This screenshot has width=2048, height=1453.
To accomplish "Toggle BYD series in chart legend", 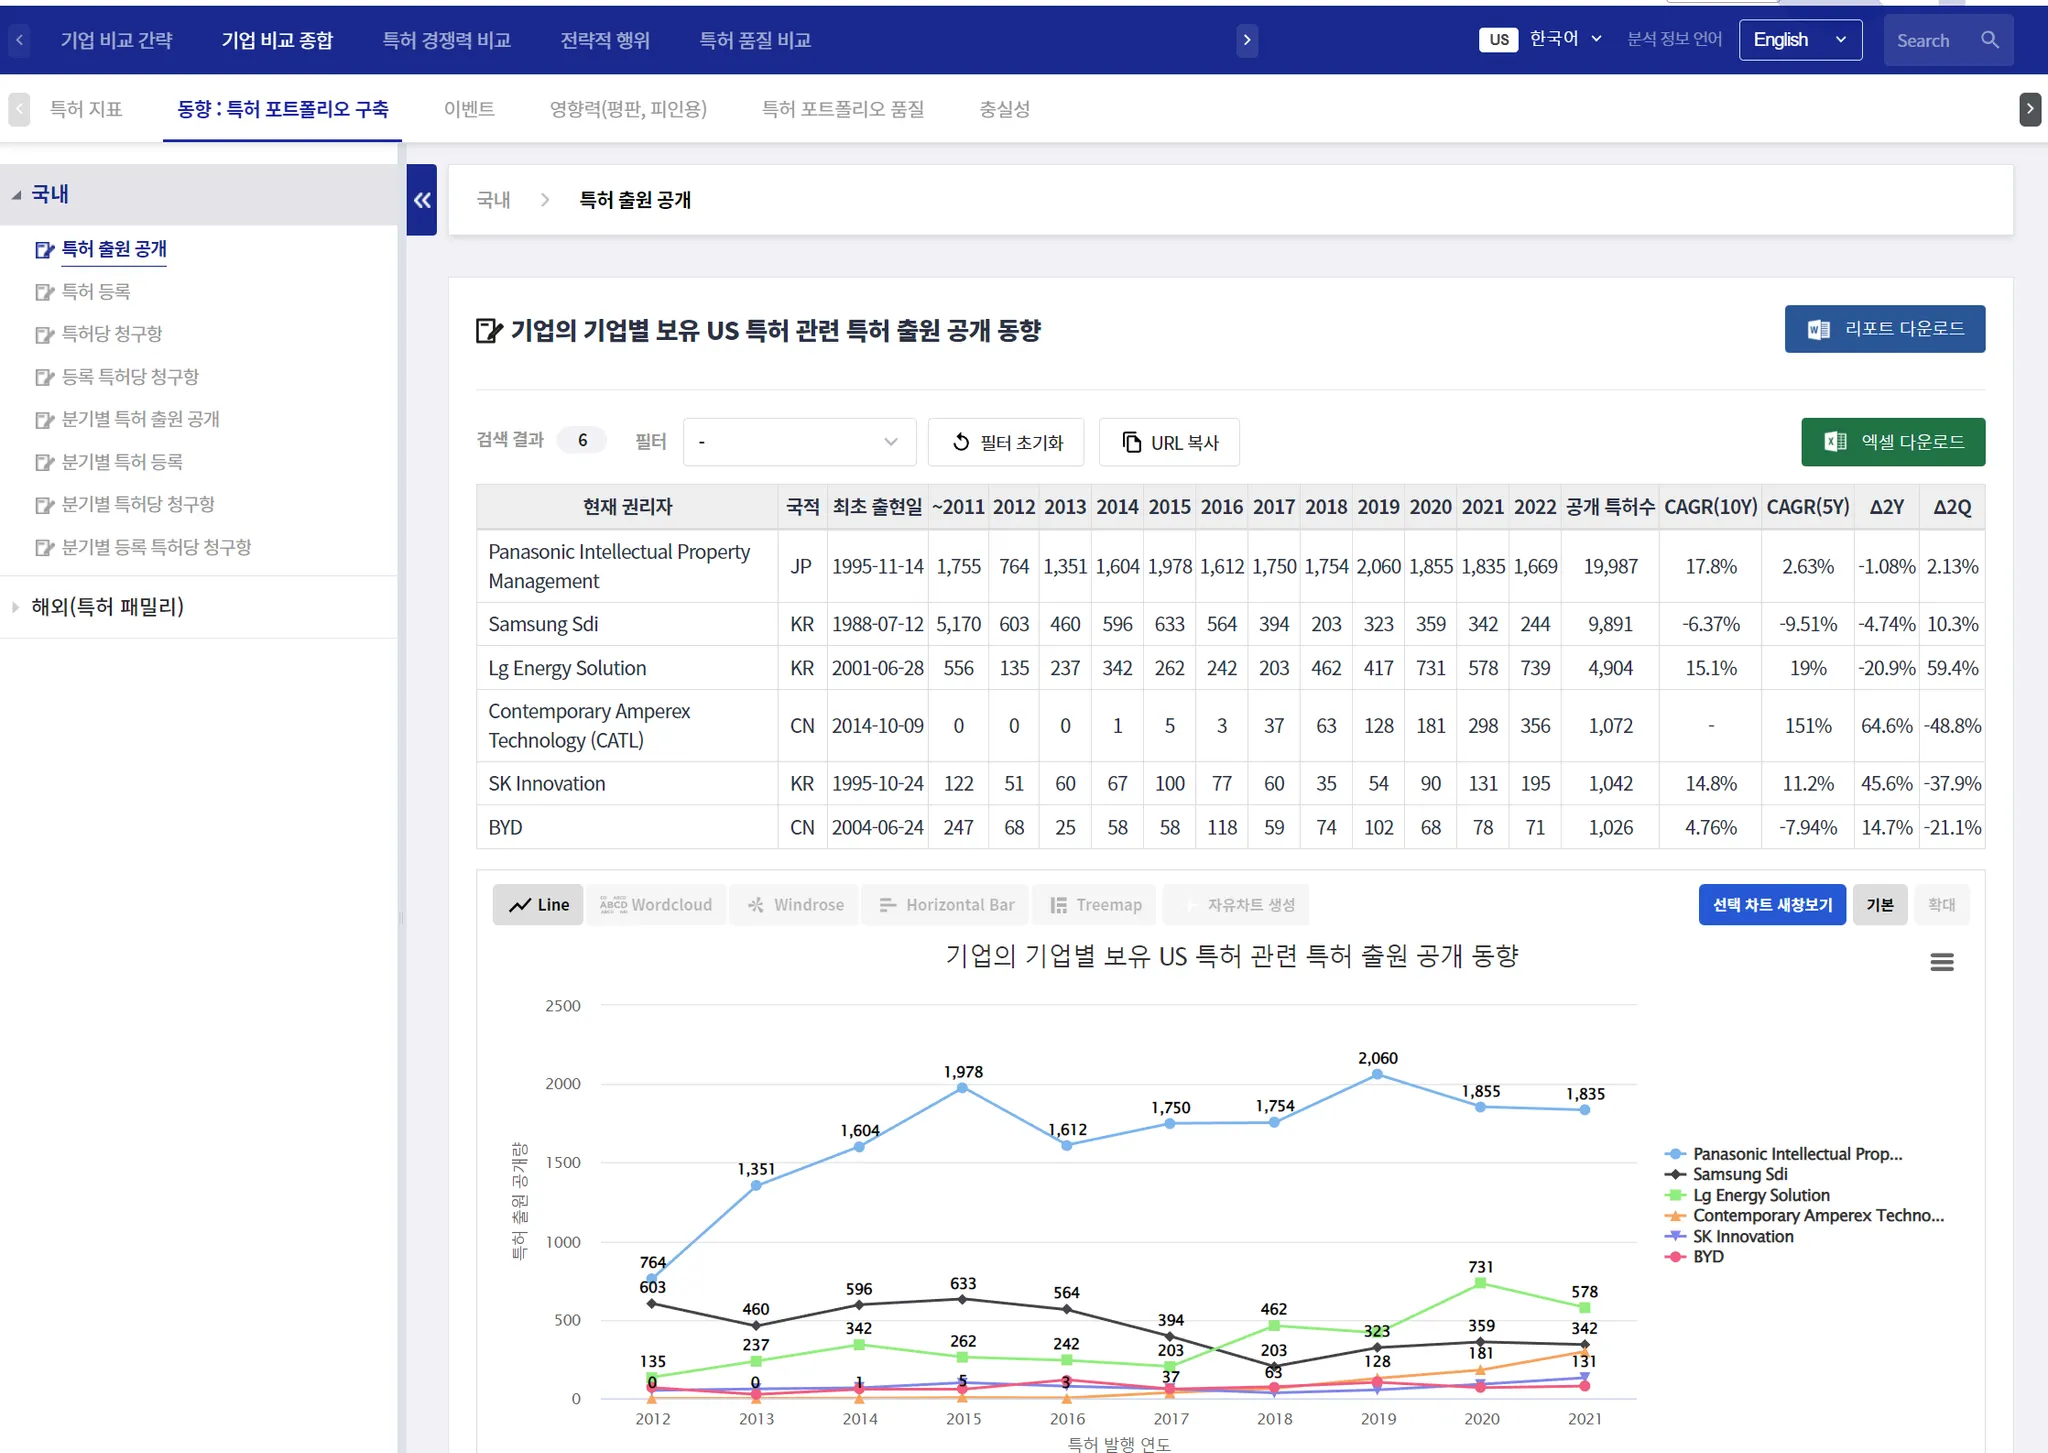I will pyautogui.click(x=1707, y=1257).
